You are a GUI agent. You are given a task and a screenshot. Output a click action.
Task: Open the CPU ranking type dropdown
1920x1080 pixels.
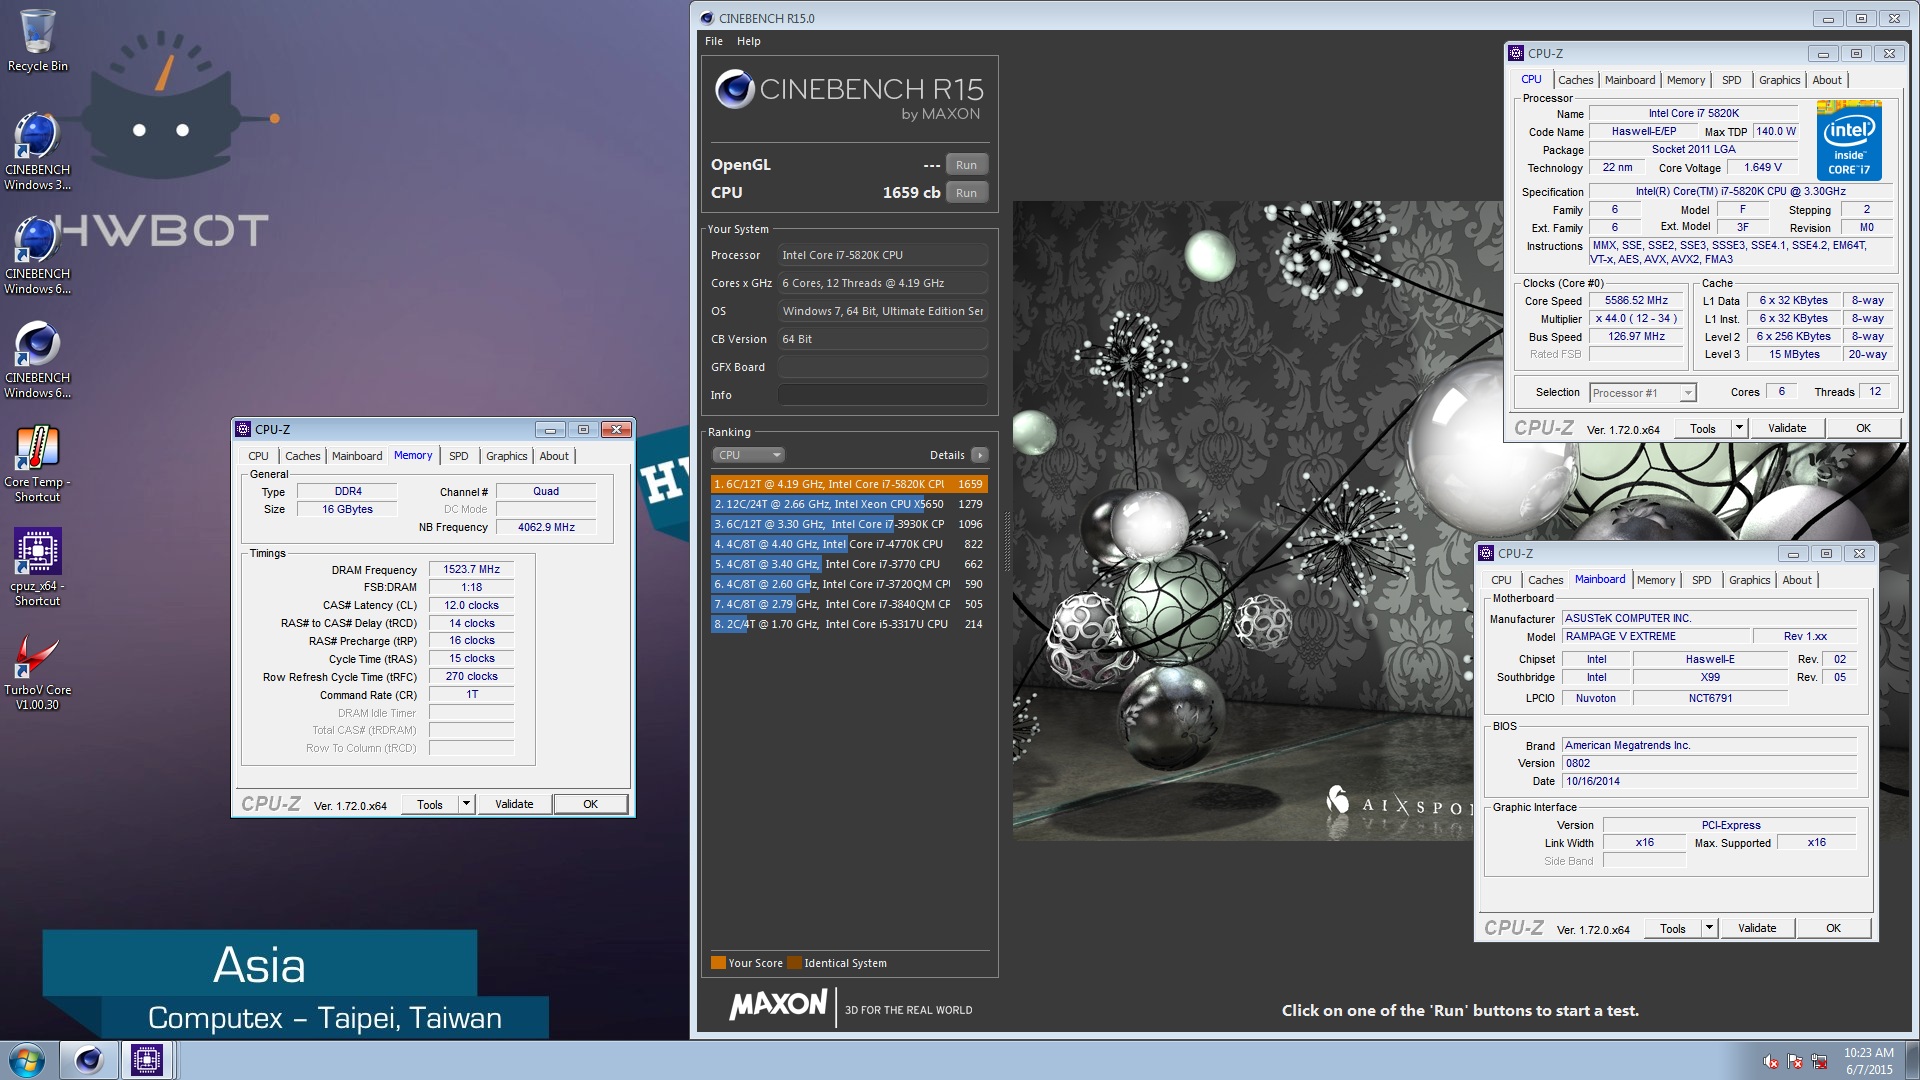coord(748,455)
